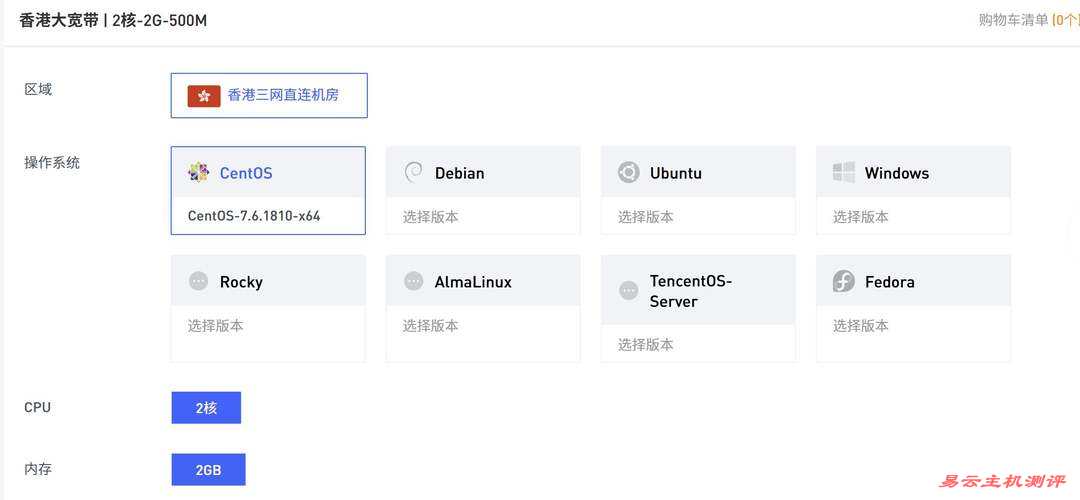
Task: Click the AlmaLinux placeholder icon
Action: [413, 281]
